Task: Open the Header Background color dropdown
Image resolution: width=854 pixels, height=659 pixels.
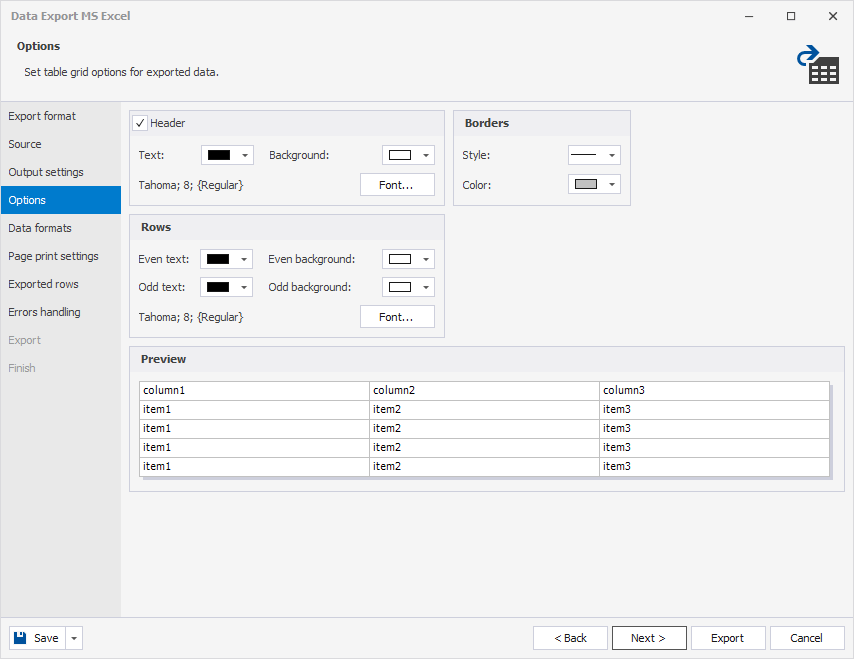Action: tap(425, 155)
